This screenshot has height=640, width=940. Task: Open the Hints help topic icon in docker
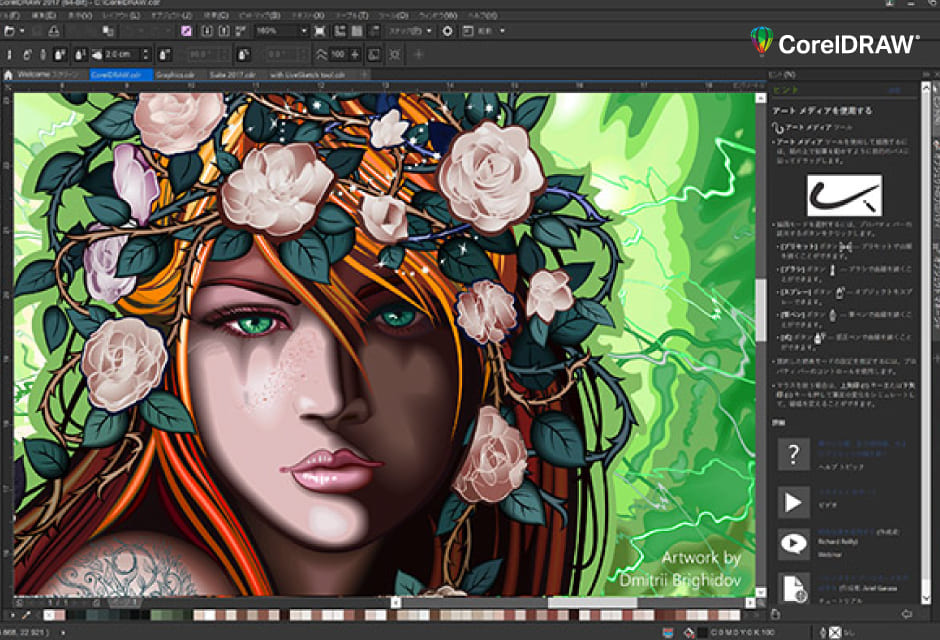coord(793,455)
